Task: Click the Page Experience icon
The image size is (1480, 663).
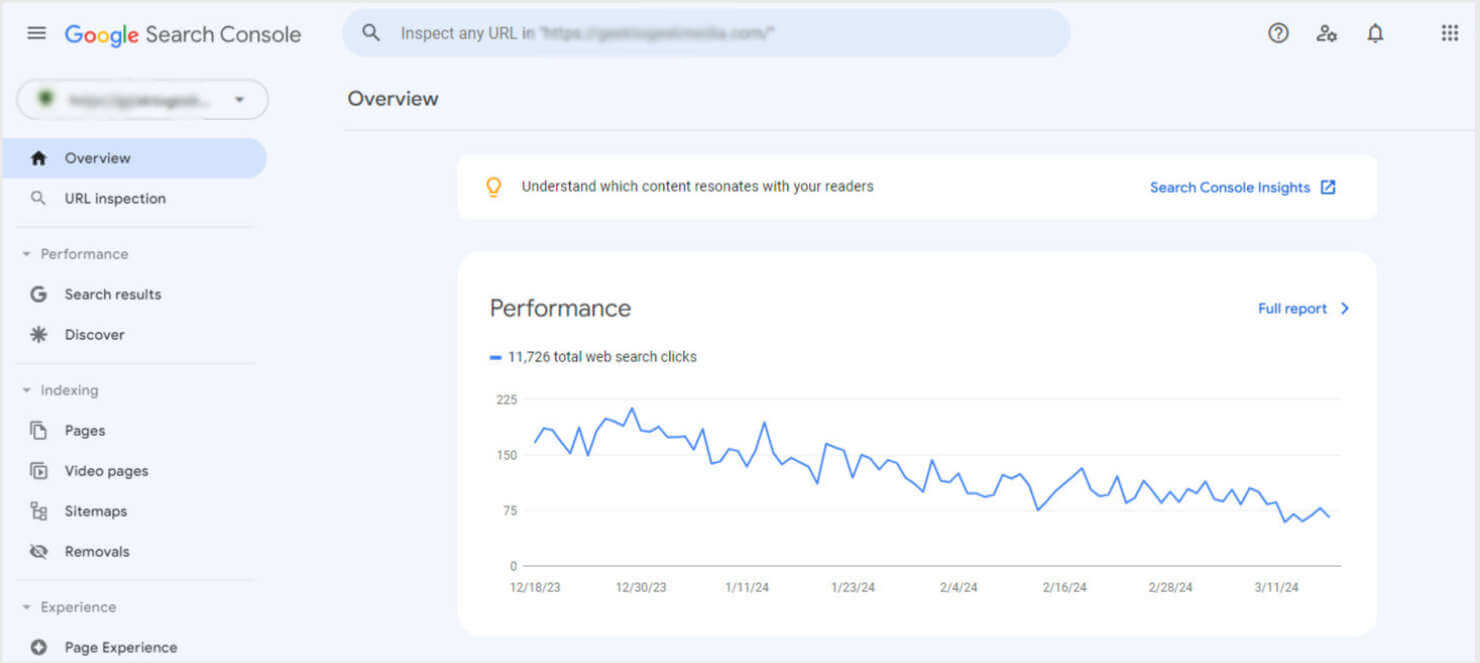Action: point(37,647)
